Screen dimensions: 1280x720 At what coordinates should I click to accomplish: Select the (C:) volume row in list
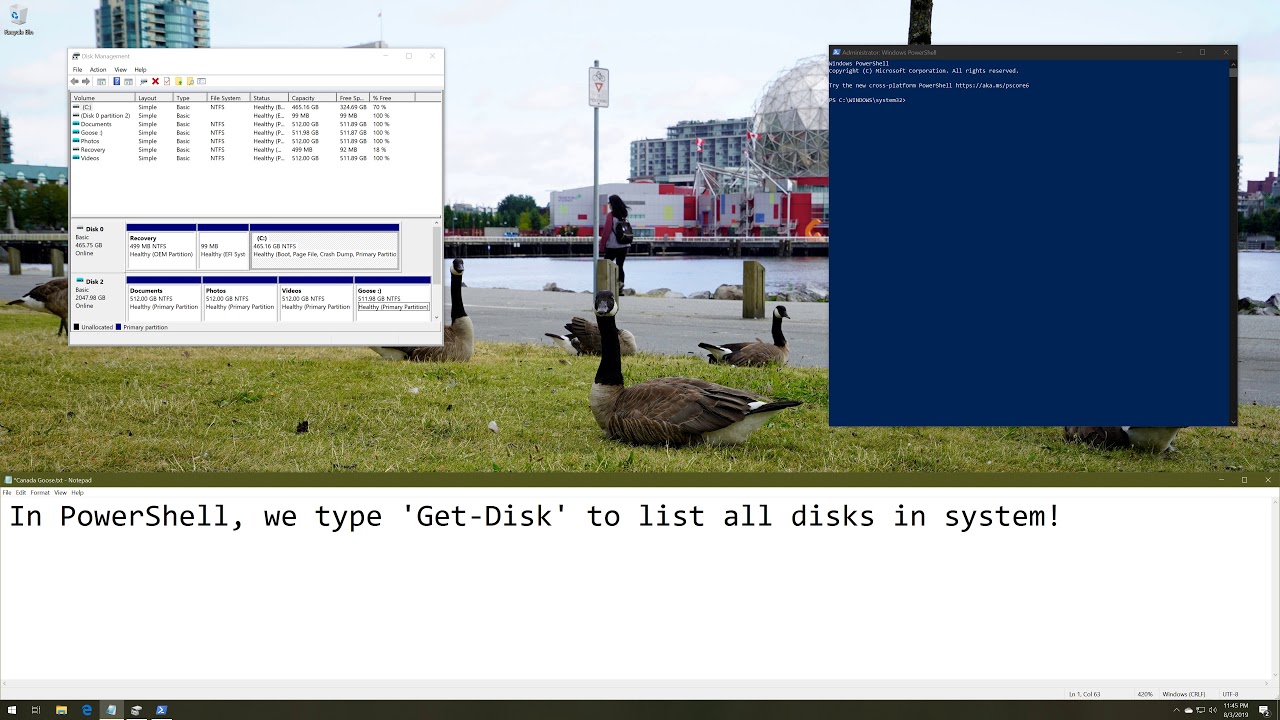click(255, 107)
